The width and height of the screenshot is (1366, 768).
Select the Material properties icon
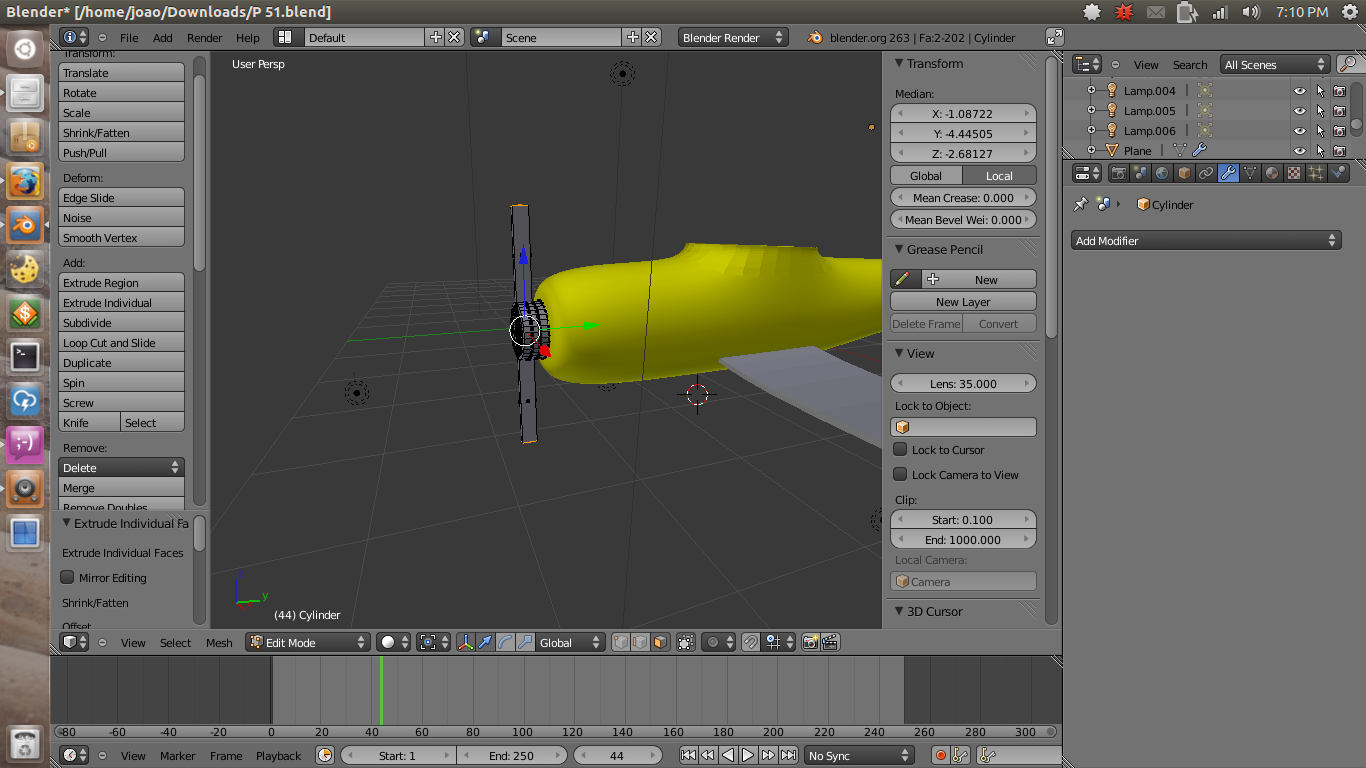click(x=1272, y=172)
